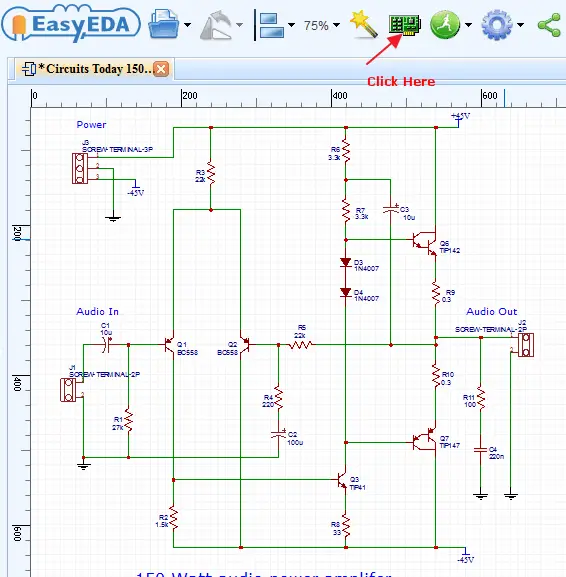This screenshot has width=566, height=577.
Task: Click the green run simulation icon
Action: [x=445, y=25]
